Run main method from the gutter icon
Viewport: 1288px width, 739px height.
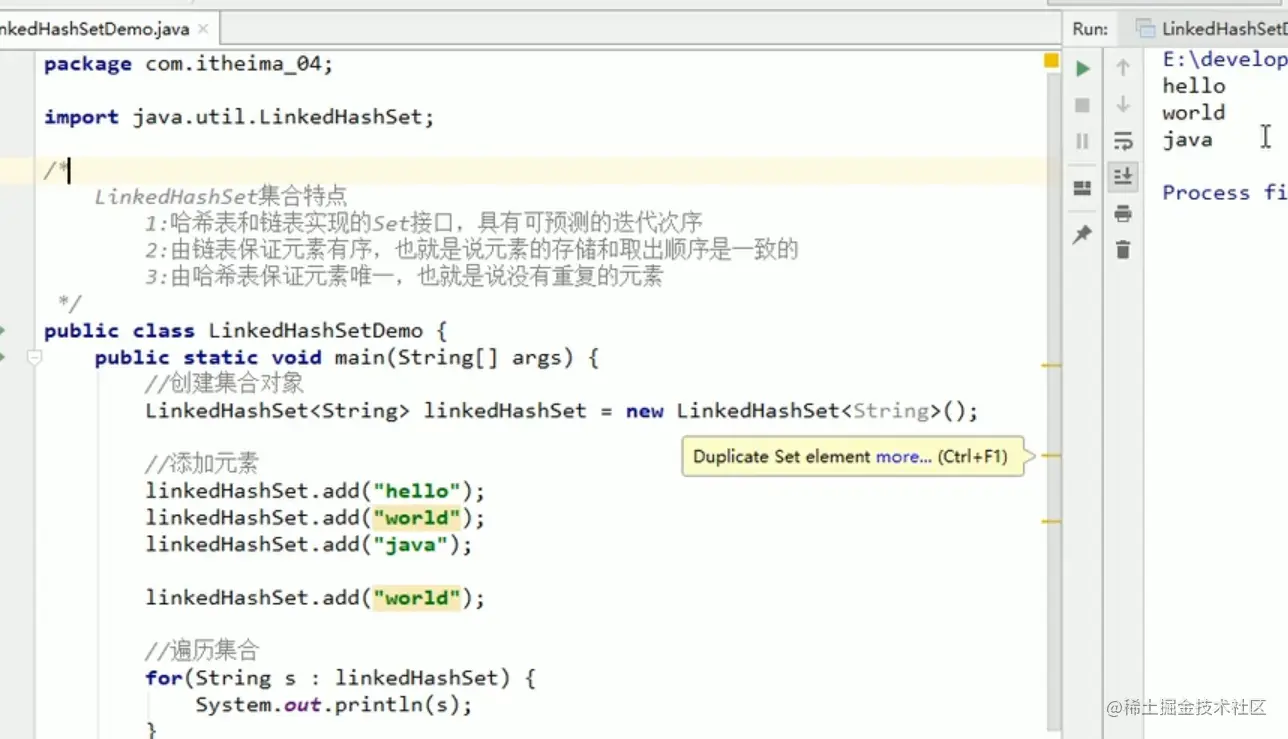point(3,357)
